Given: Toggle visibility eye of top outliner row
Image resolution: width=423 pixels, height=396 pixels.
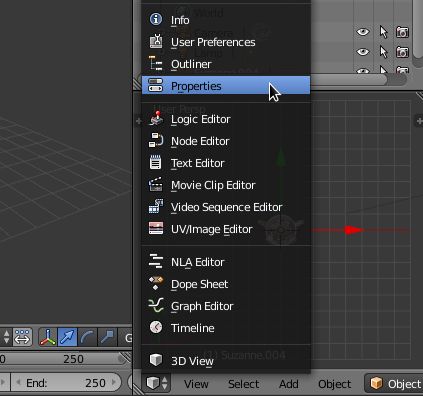Looking at the screenshot, I should pos(363,32).
